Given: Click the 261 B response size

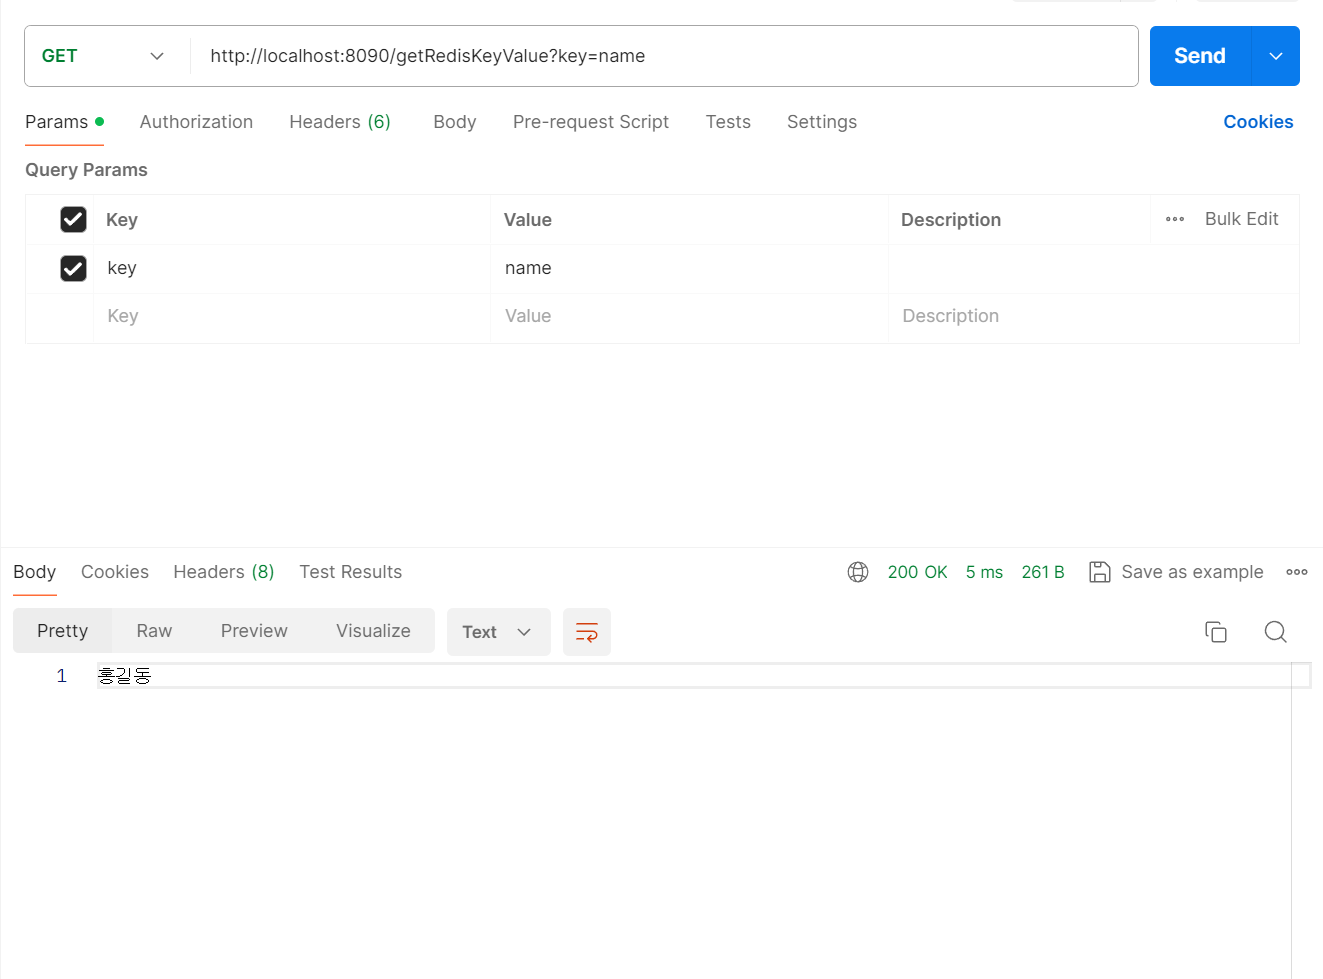Looking at the screenshot, I should click(1043, 572).
